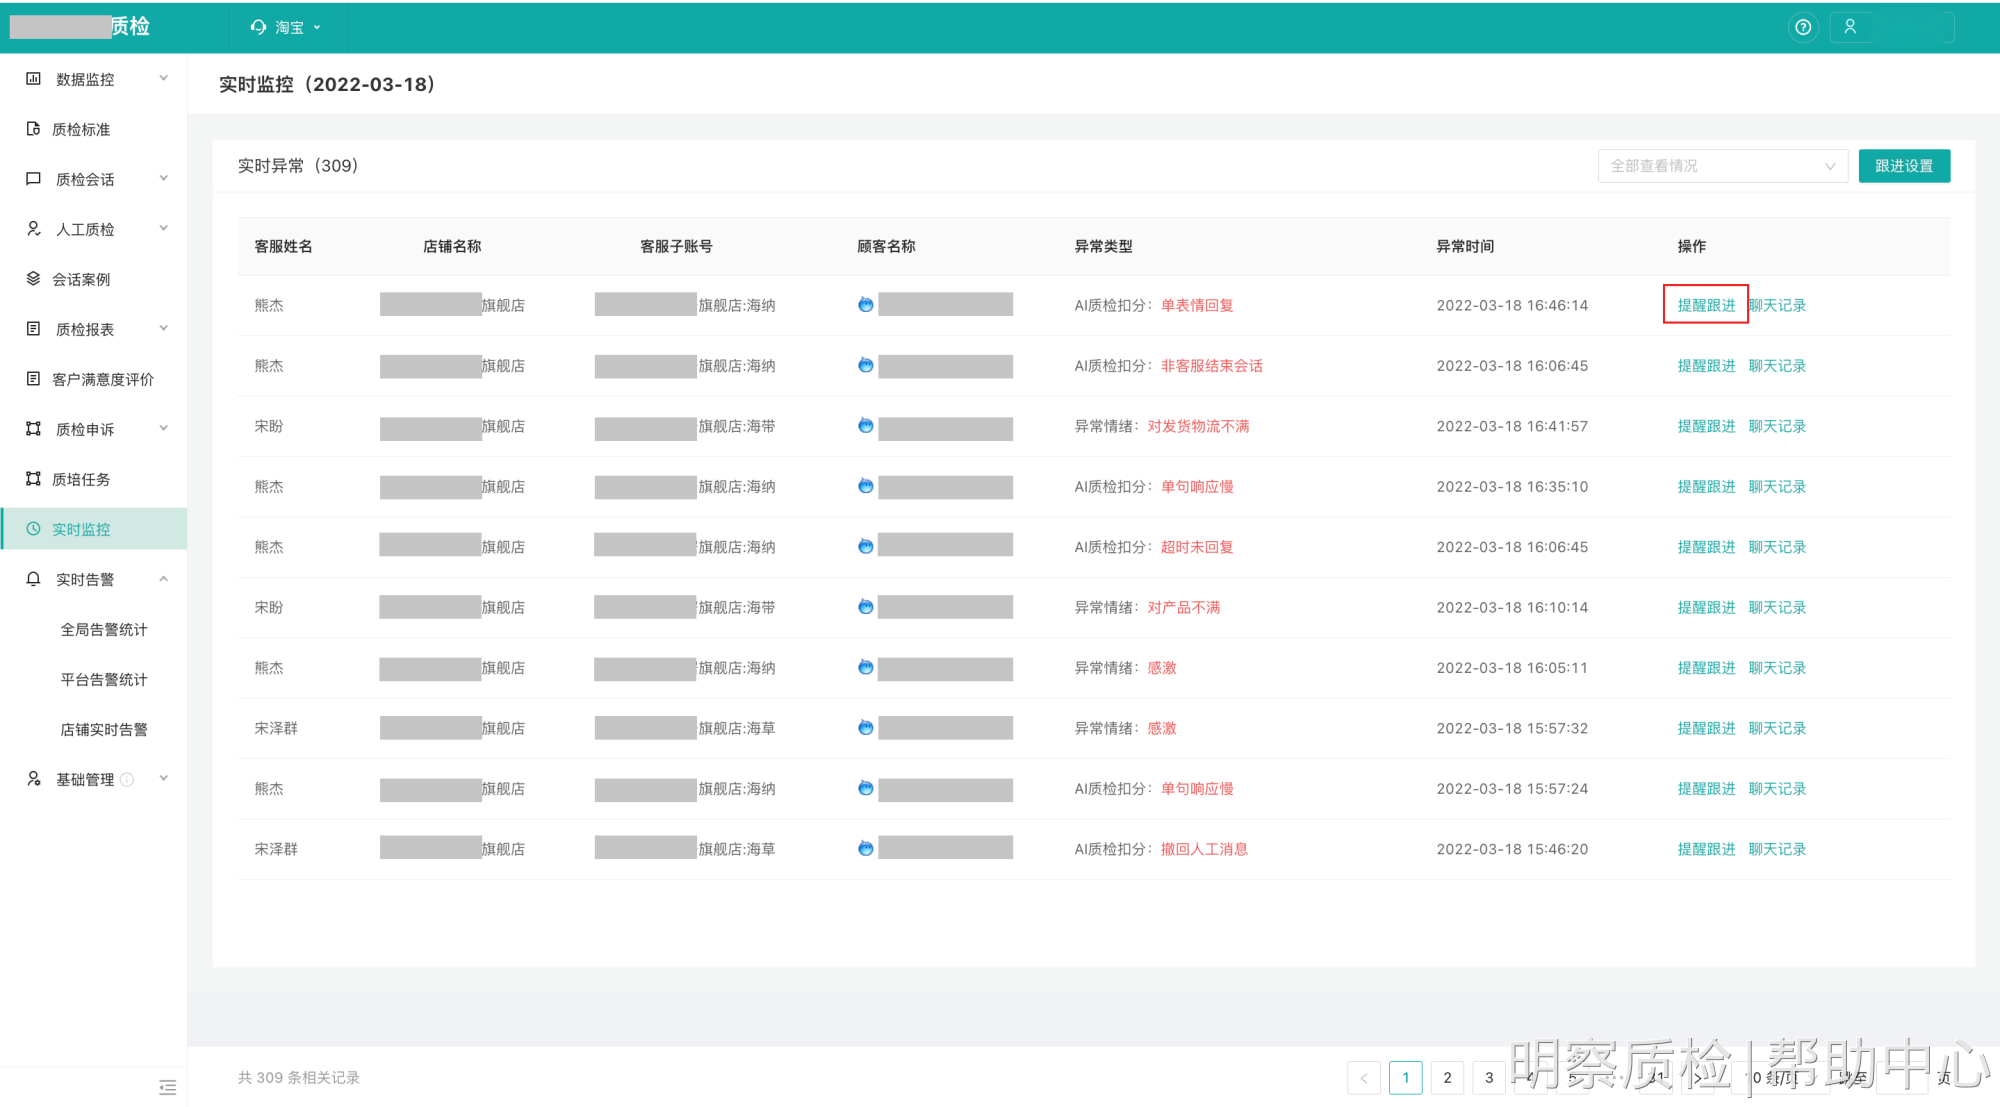The image size is (2000, 1107).
Task: Click the 实时监控 clock icon
Action: 33,528
